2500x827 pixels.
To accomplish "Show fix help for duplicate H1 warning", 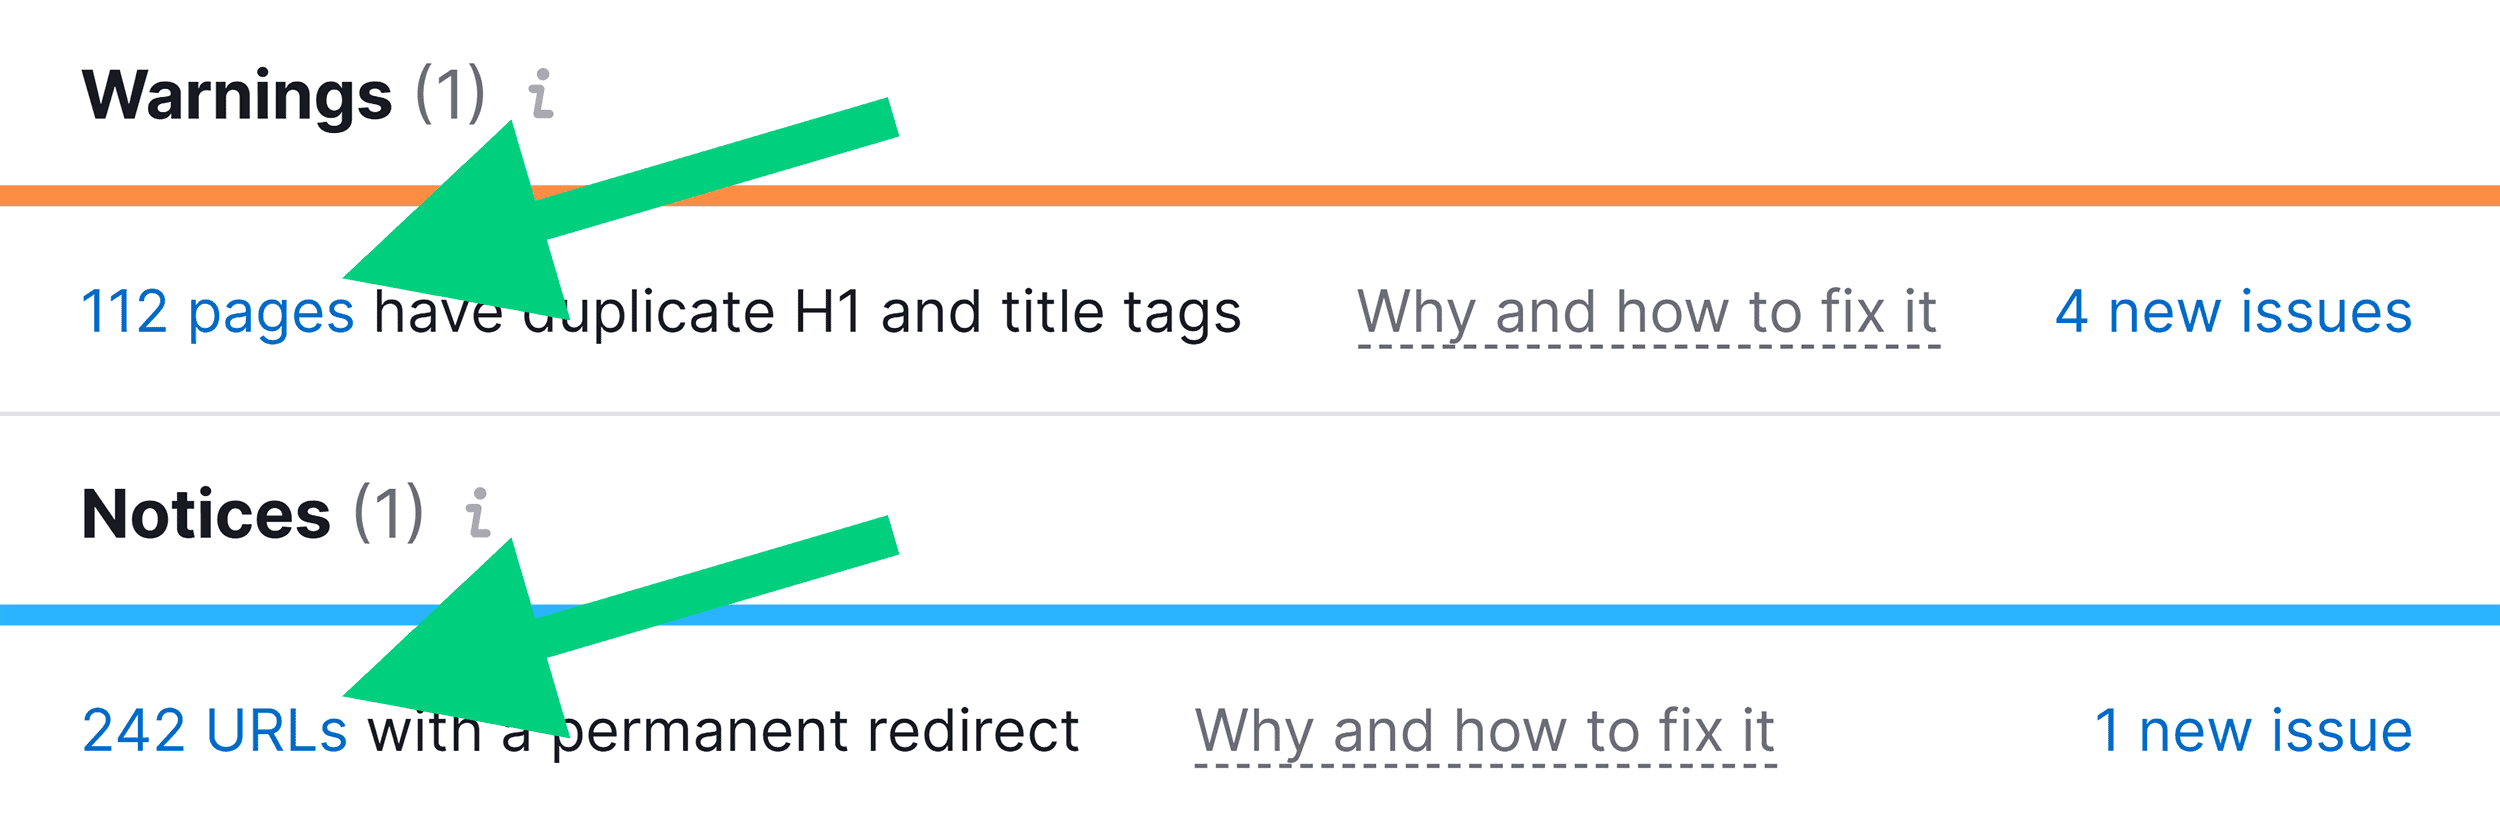I will point(1647,312).
